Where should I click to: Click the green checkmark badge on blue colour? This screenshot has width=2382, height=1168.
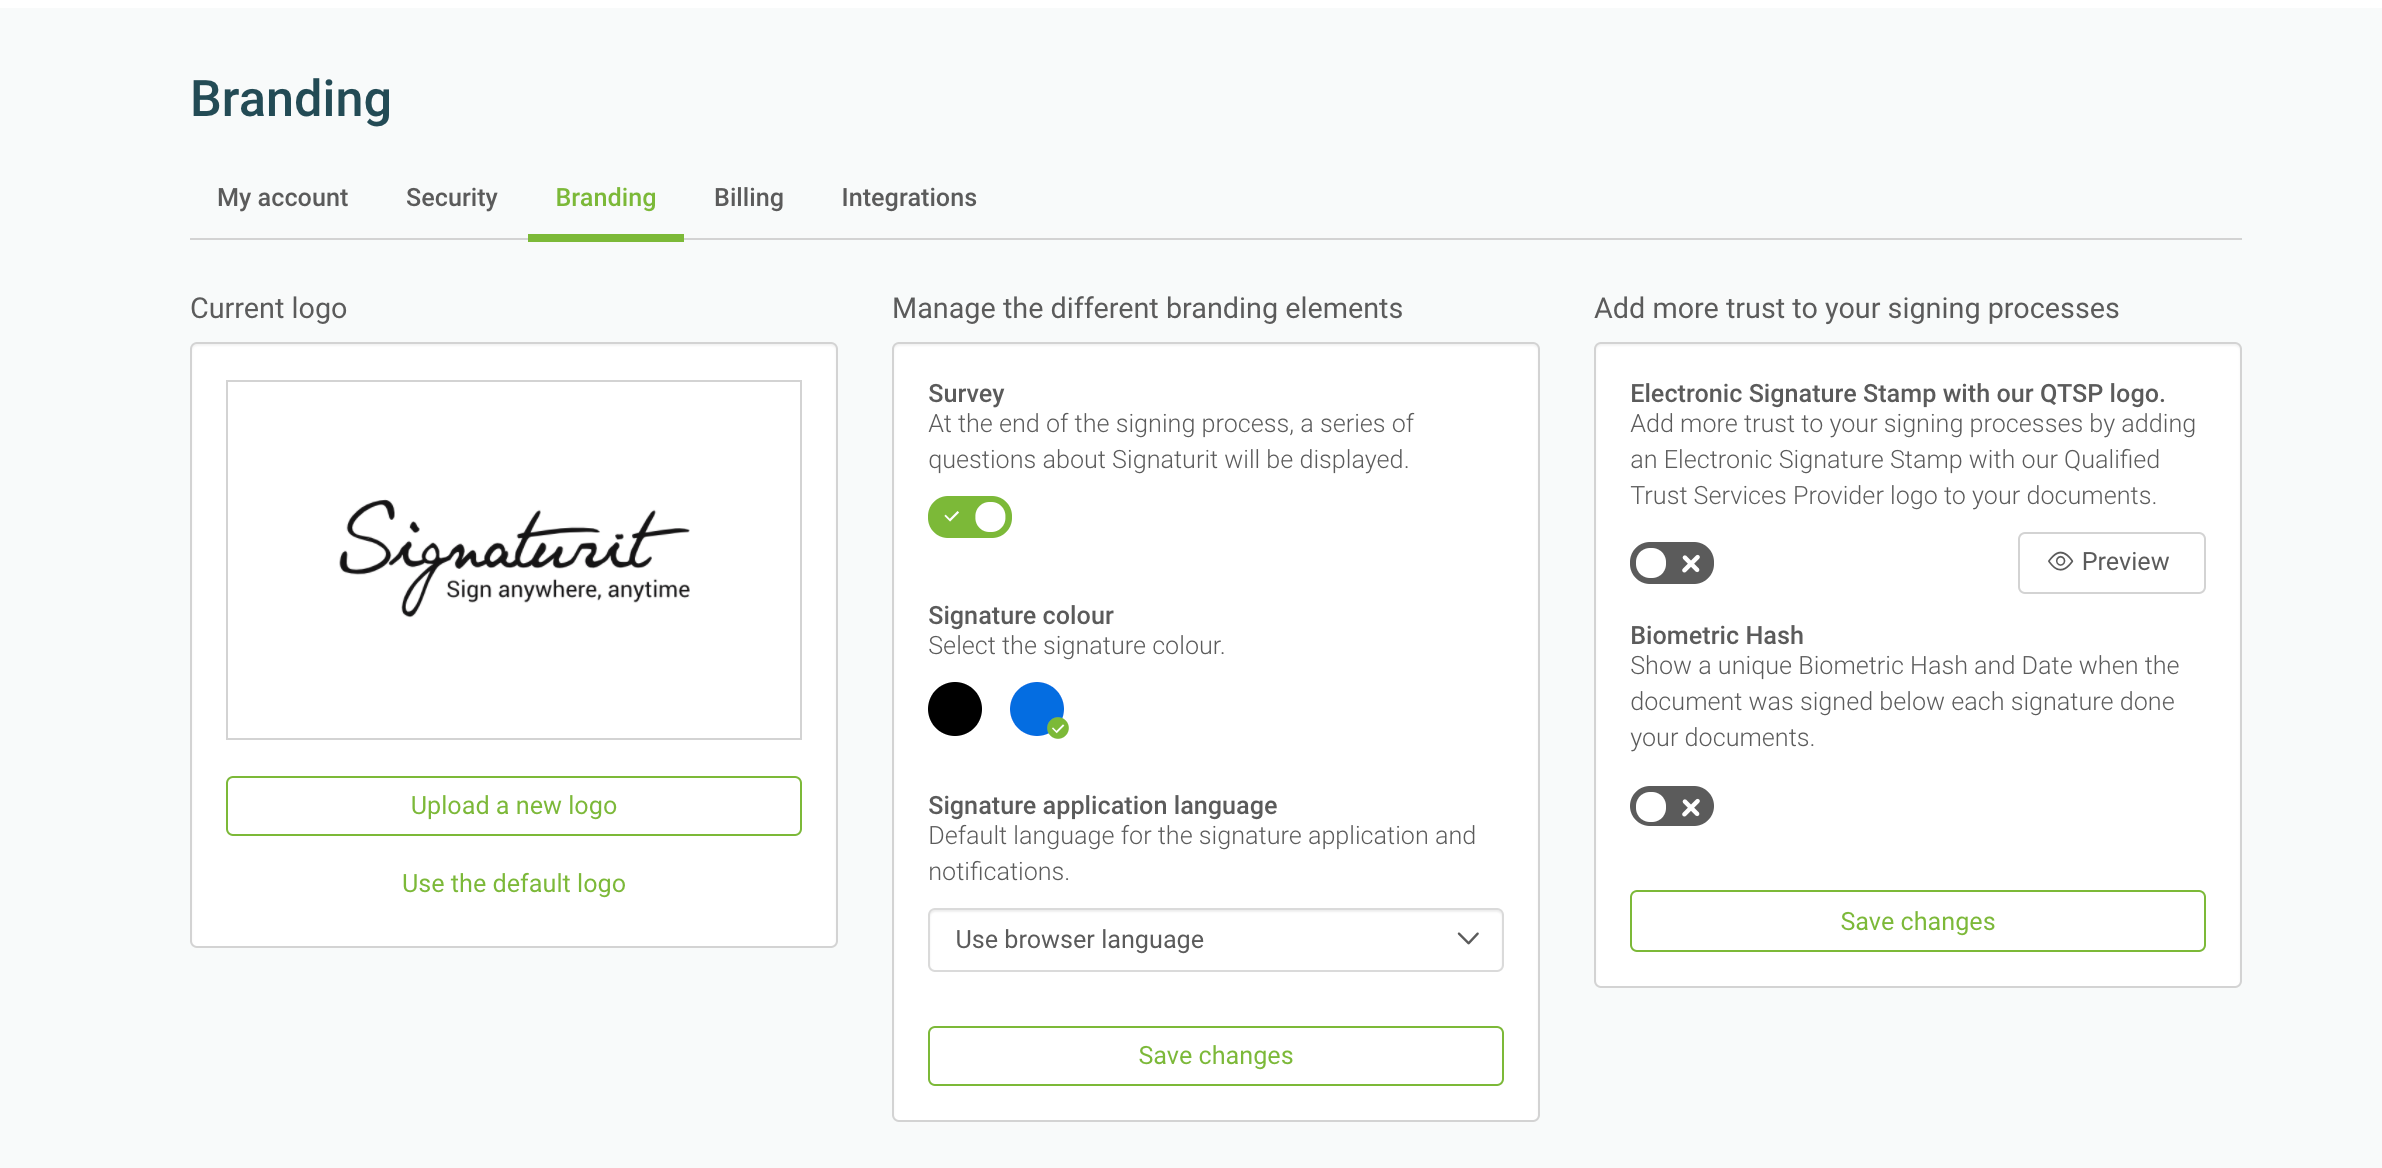(x=1058, y=729)
